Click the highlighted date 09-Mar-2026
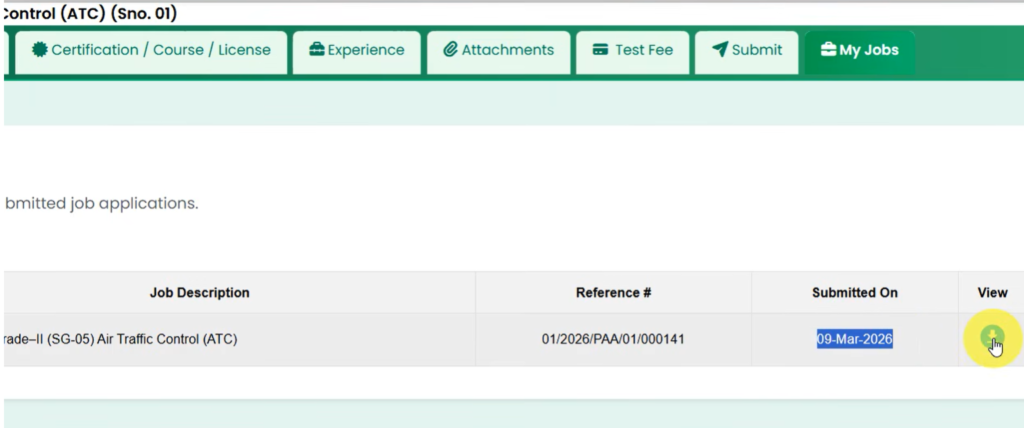This screenshot has height=428, width=1024. click(854, 340)
